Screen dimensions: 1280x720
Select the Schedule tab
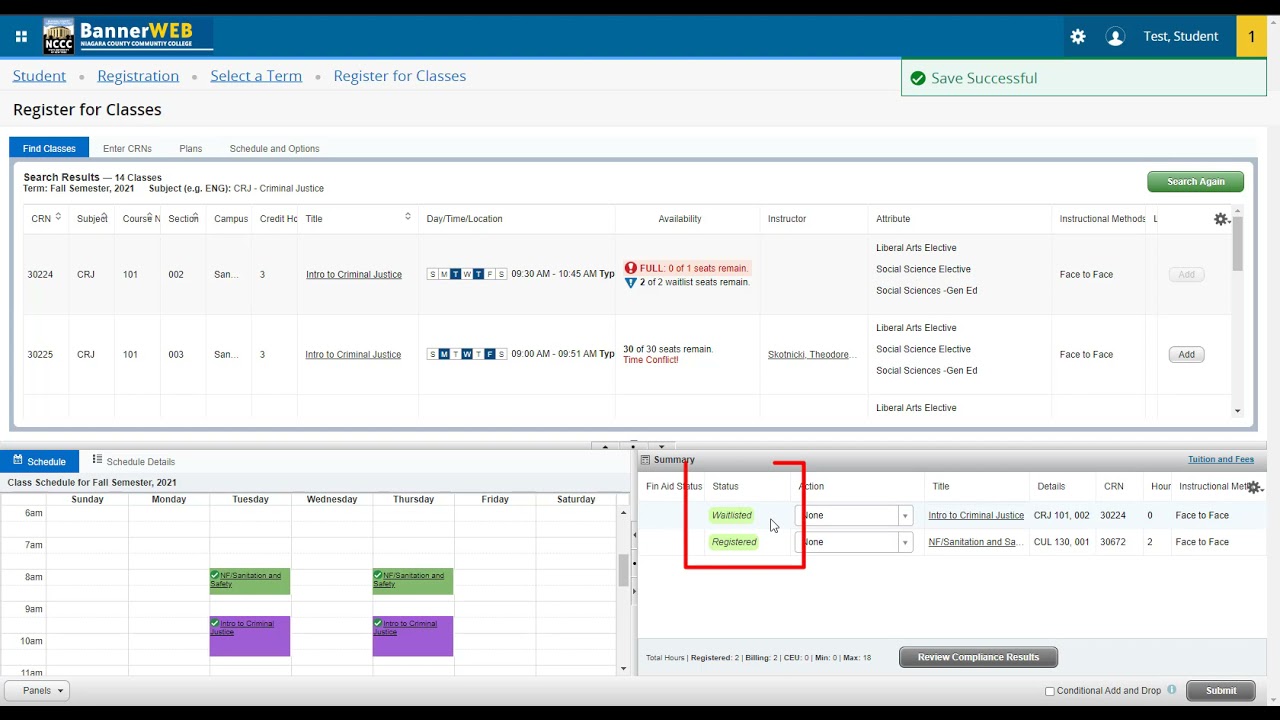[40, 461]
